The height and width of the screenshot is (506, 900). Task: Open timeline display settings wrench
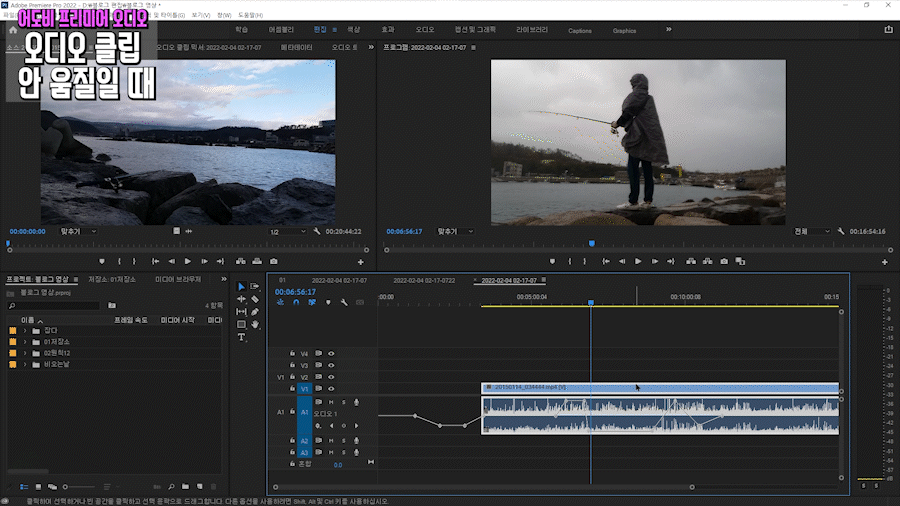coord(344,302)
